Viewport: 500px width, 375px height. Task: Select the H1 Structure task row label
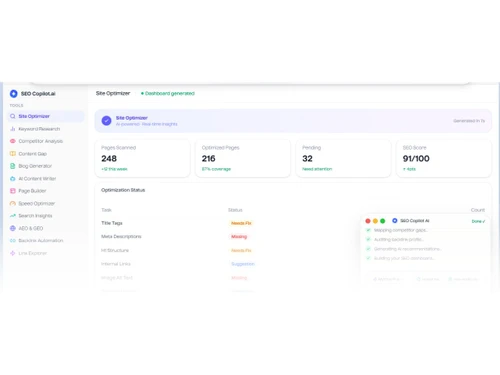(x=115, y=250)
